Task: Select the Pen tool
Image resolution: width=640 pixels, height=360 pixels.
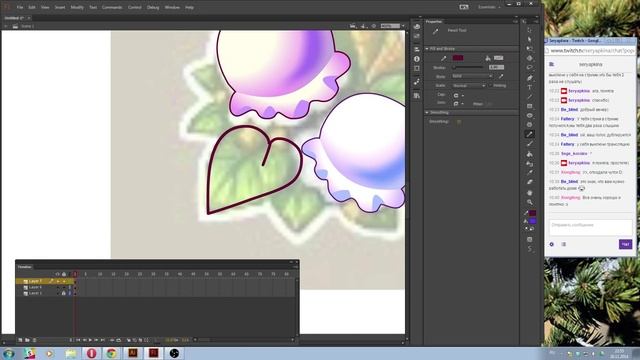Action: 529,78
